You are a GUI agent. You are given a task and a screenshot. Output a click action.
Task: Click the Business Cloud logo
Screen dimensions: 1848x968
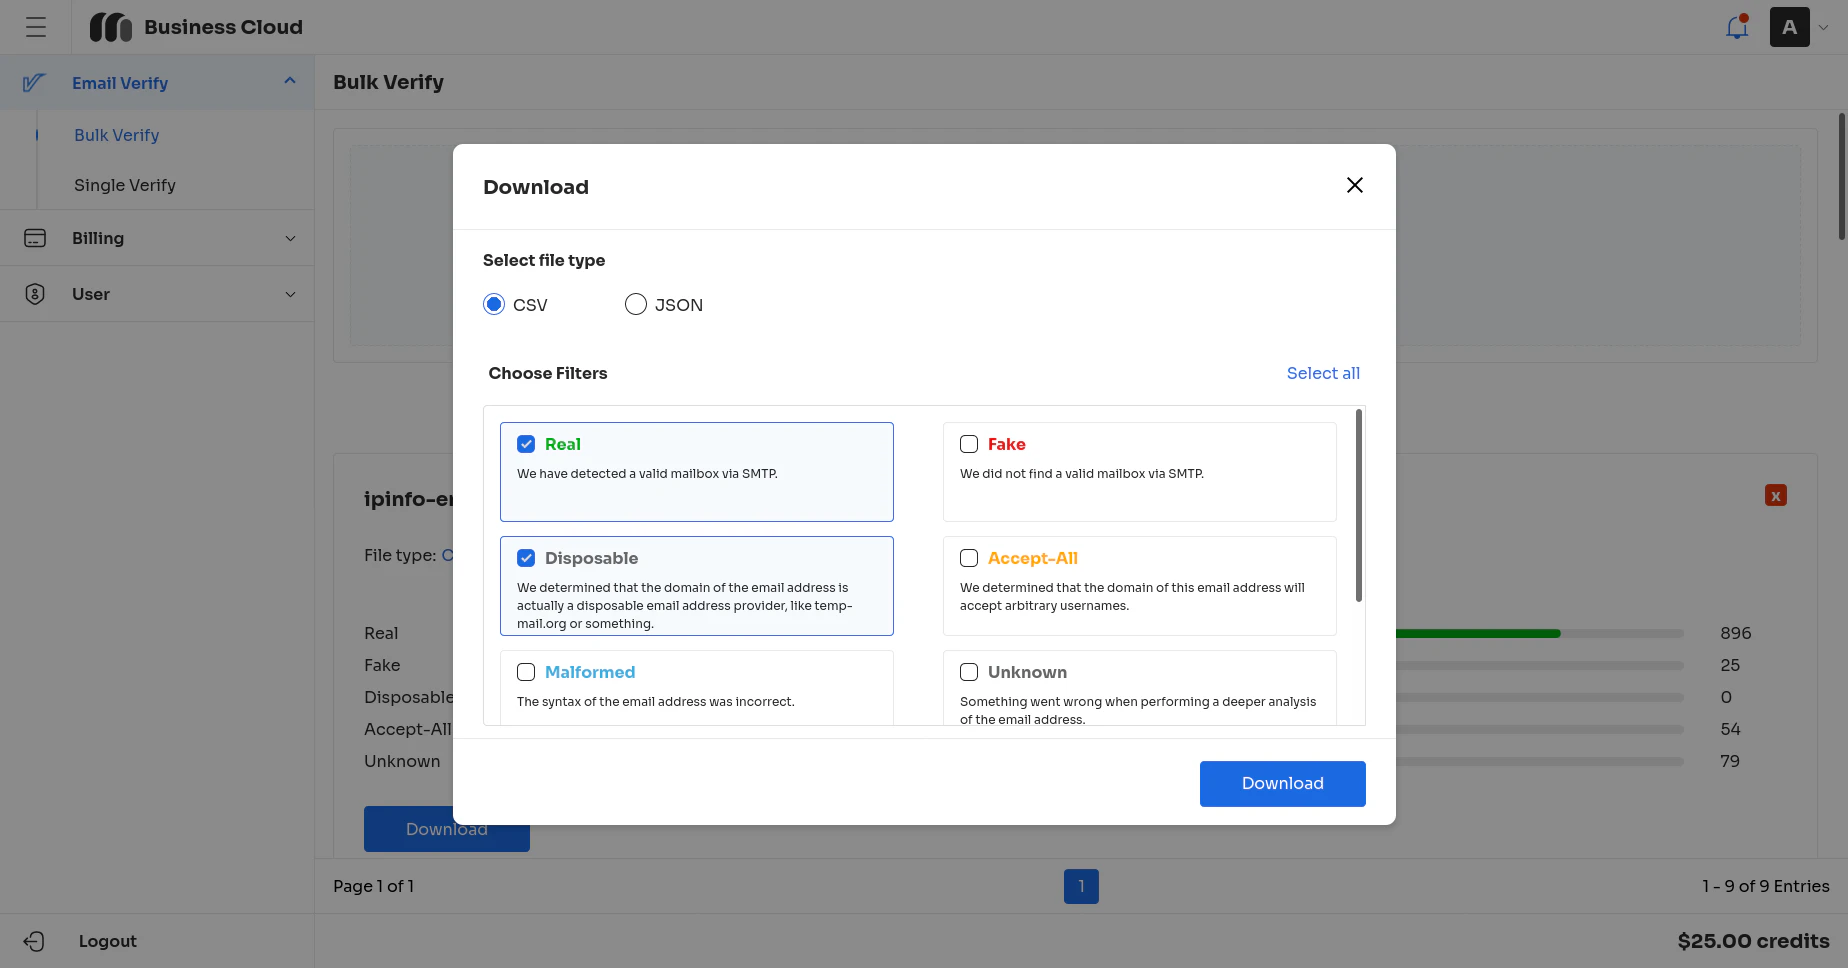[x=111, y=27]
